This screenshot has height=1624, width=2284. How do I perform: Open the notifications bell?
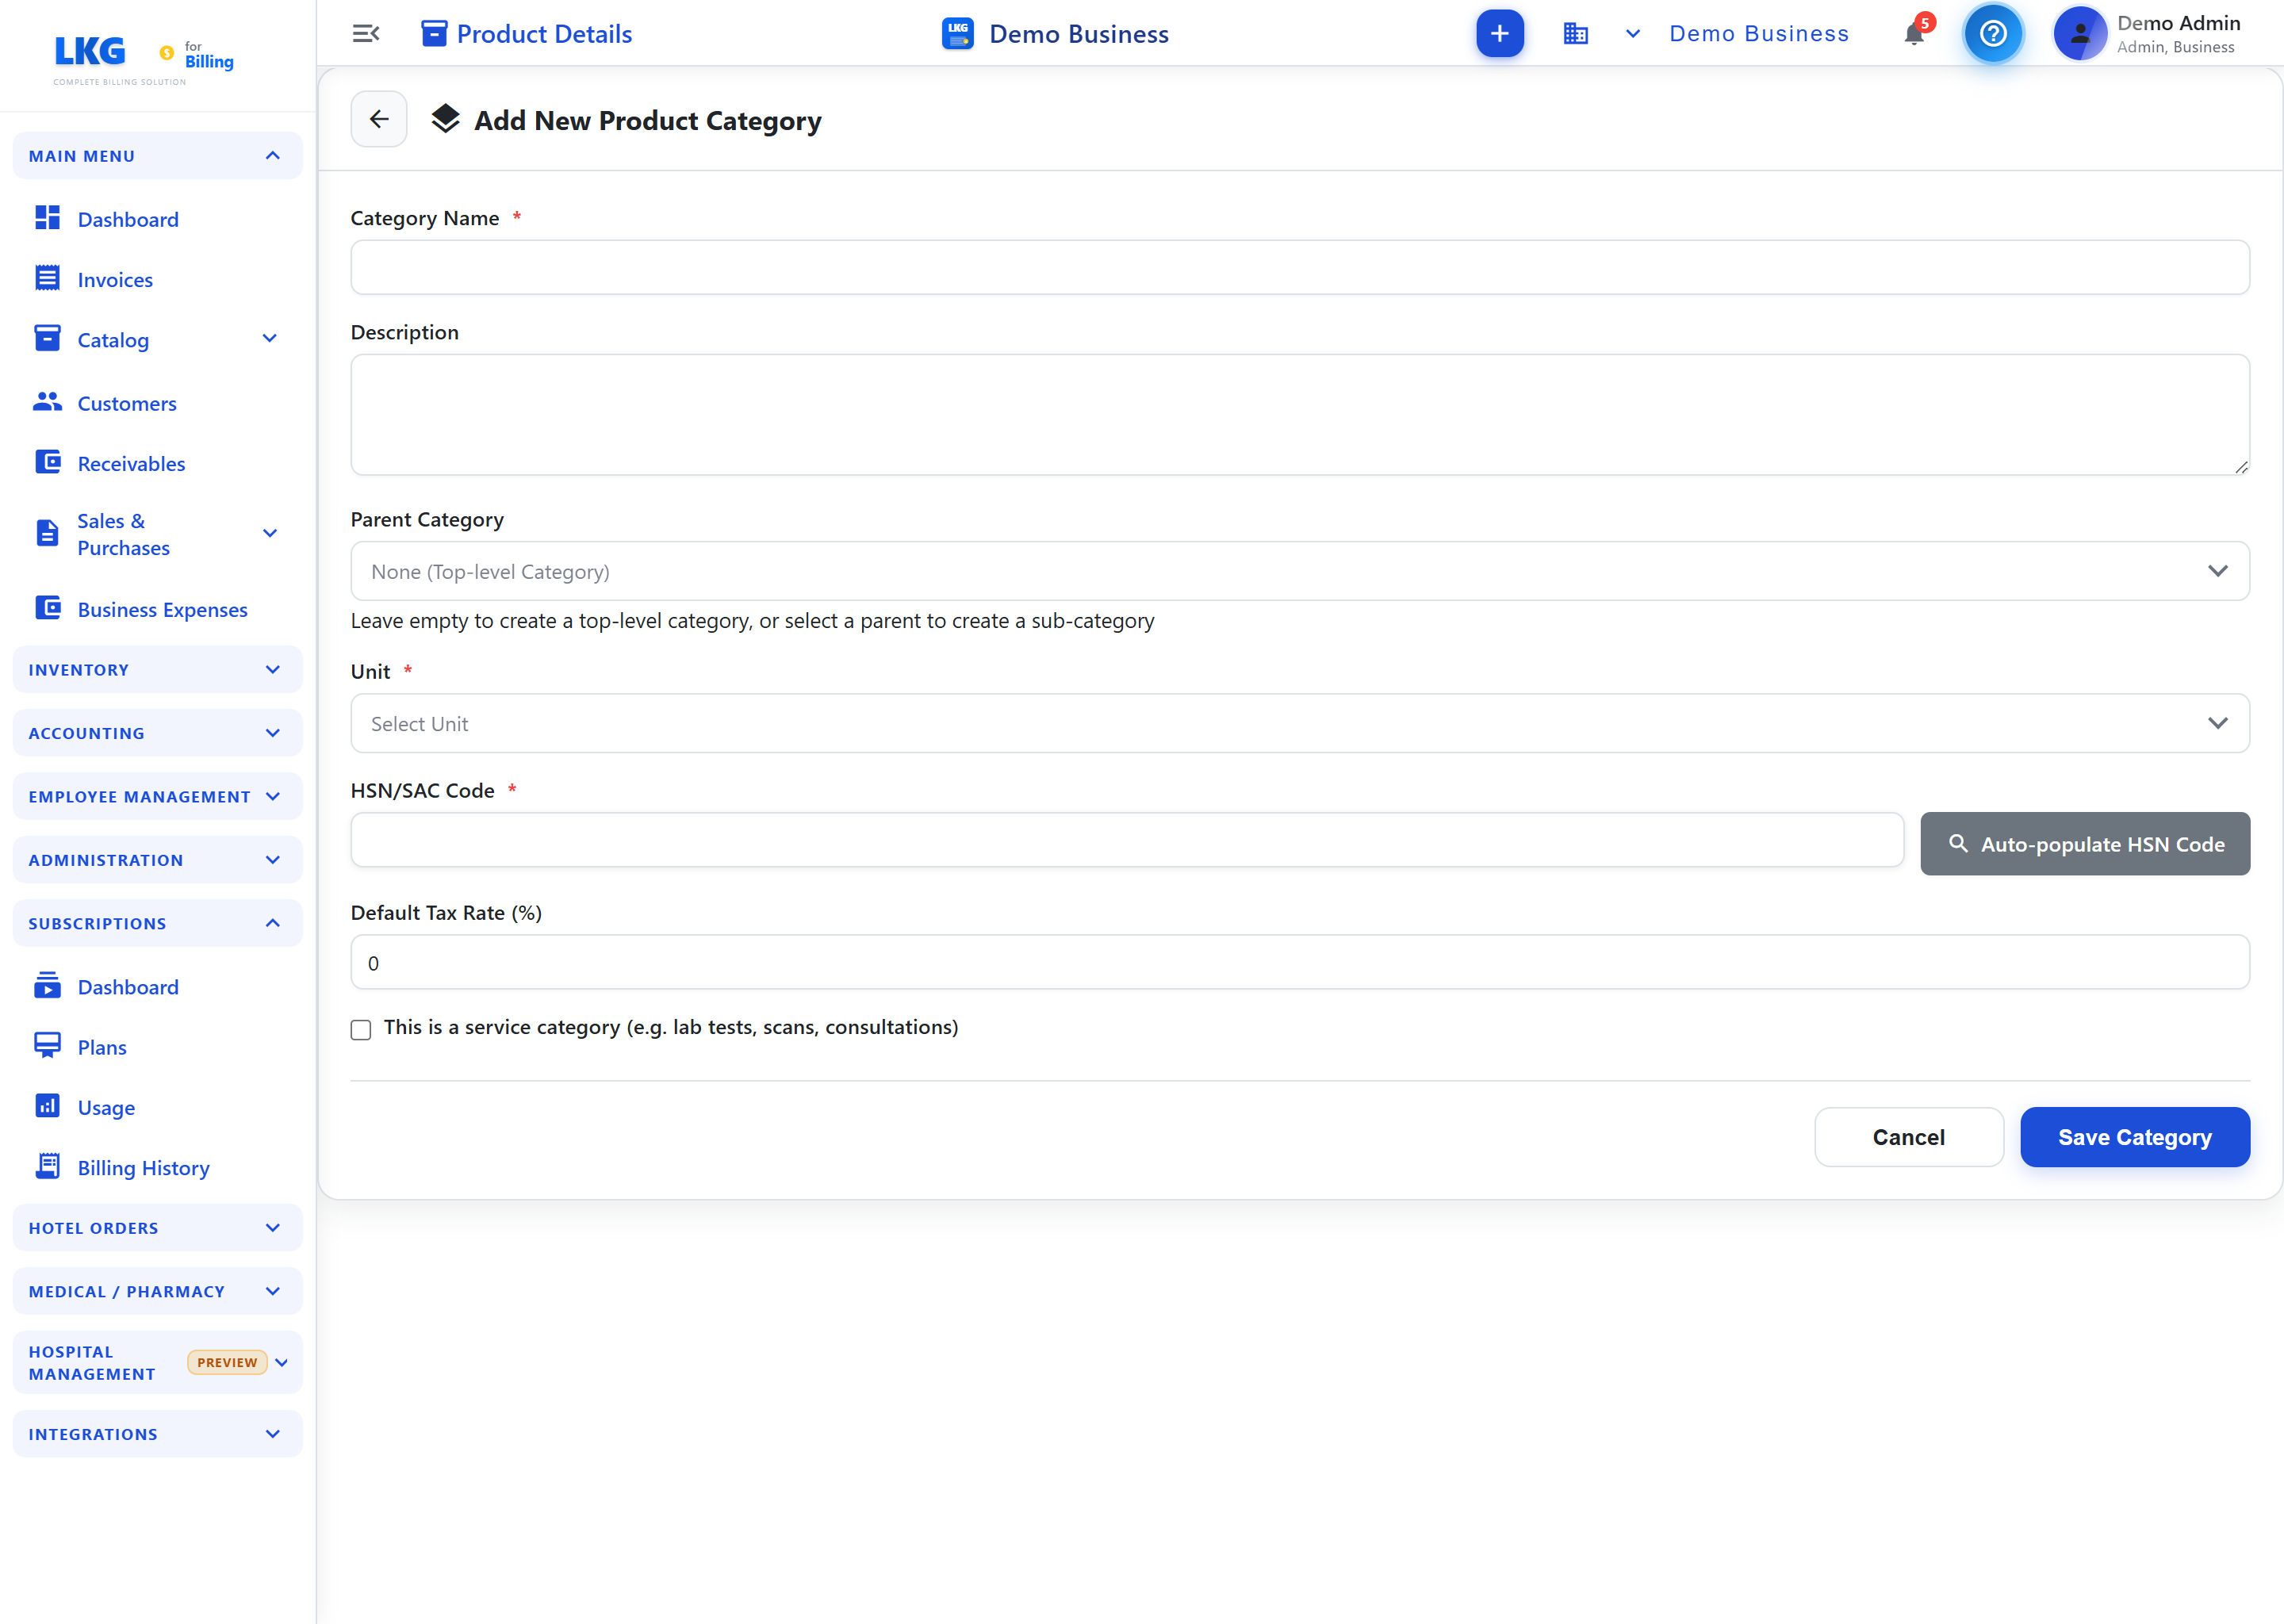1914,34
